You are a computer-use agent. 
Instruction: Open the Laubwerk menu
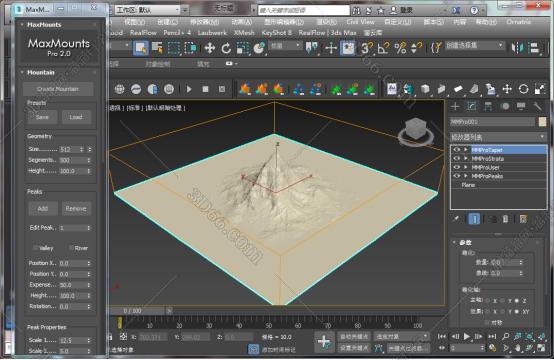tap(212, 33)
